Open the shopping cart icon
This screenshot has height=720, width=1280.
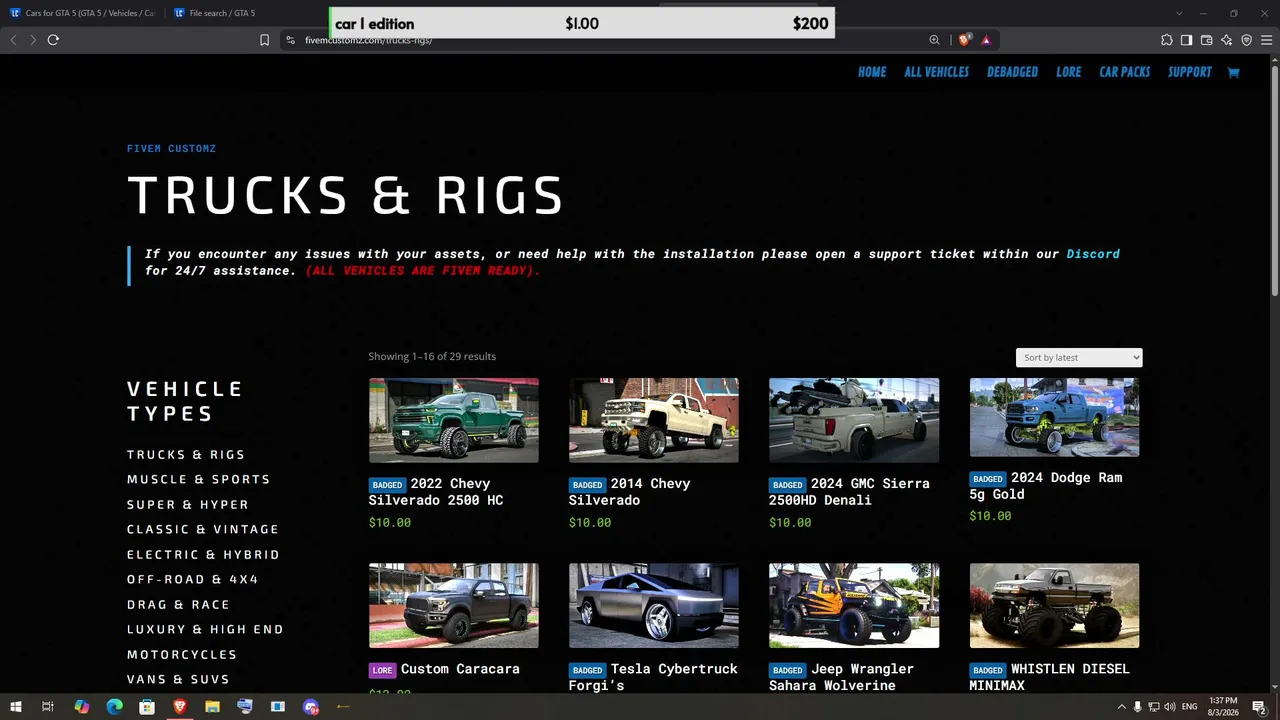click(x=1233, y=72)
